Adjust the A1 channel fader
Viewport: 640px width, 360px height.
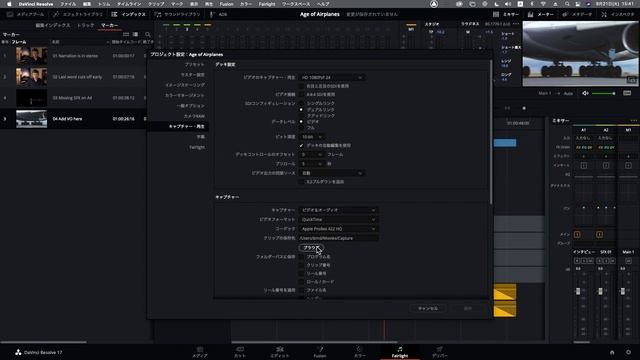[578, 291]
